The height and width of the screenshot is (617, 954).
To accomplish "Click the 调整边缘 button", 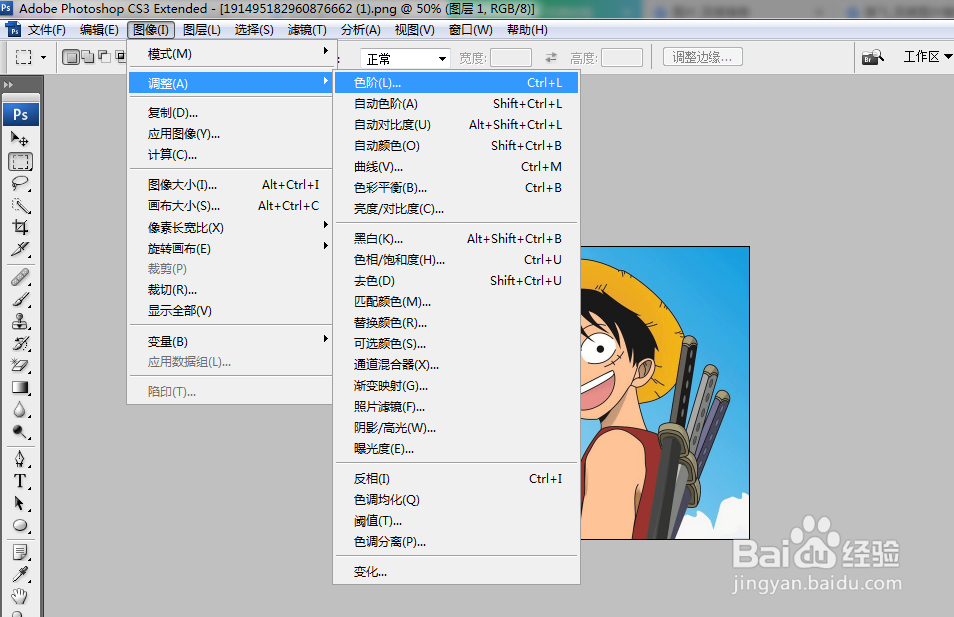I will pos(702,57).
